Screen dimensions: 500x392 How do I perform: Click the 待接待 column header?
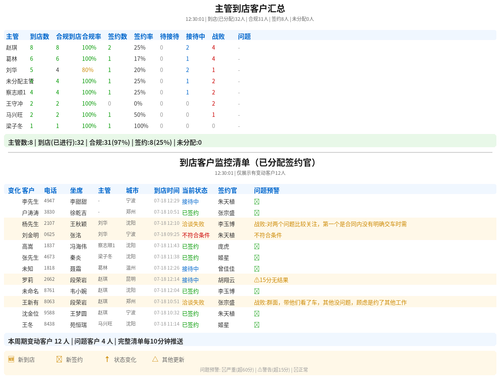[x=169, y=36]
